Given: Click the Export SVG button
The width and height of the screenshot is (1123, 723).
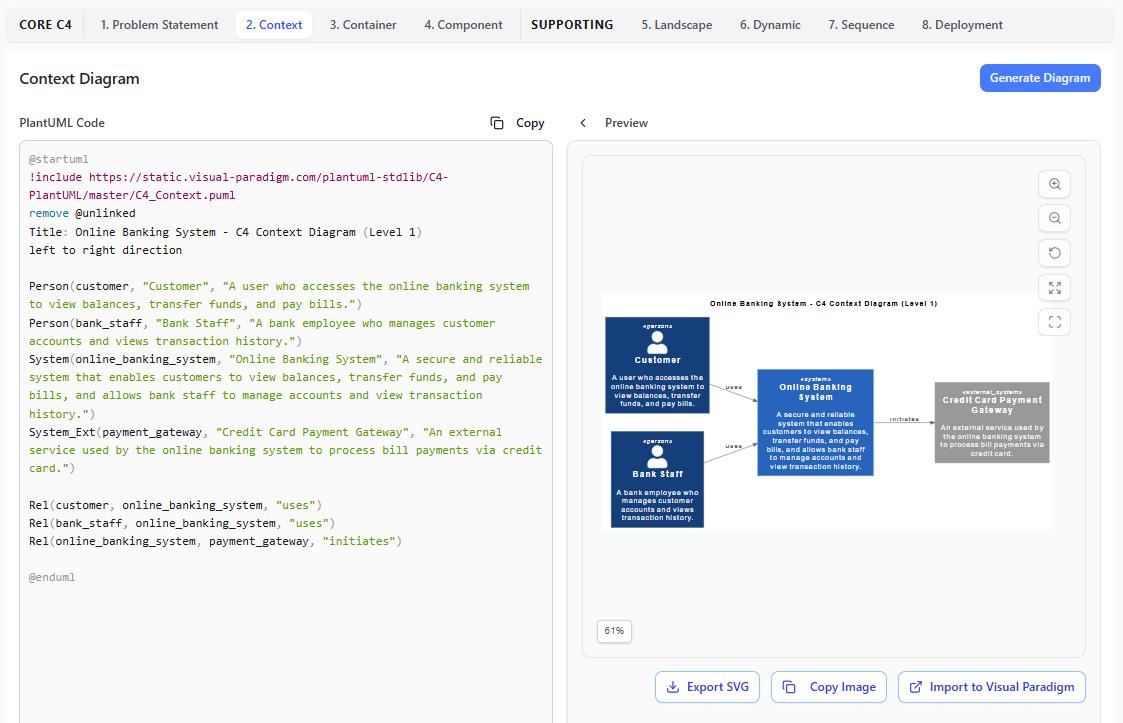Looking at the screenshot, I should (707, 687).
